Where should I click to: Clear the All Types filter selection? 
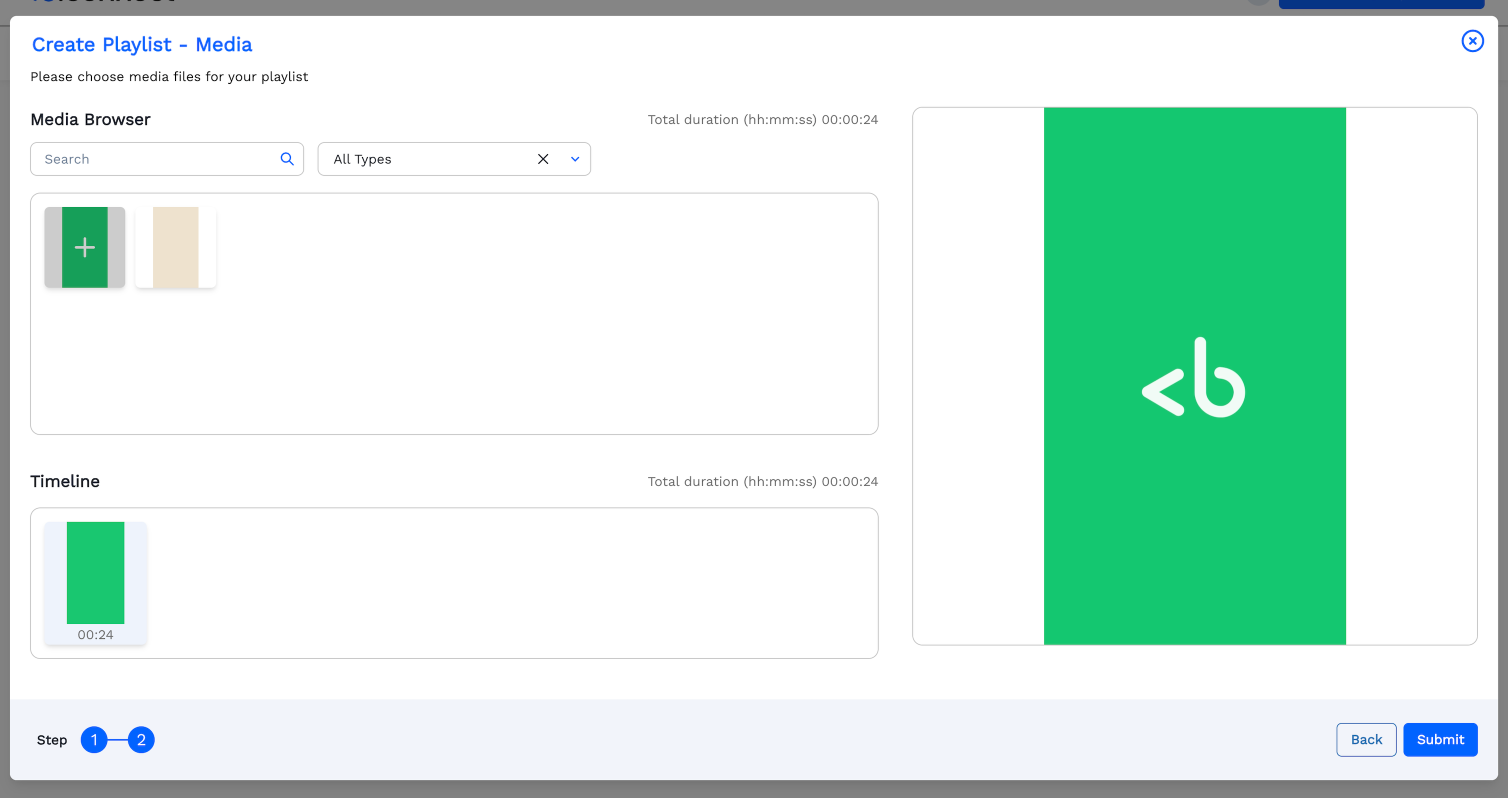click(543, 159)
